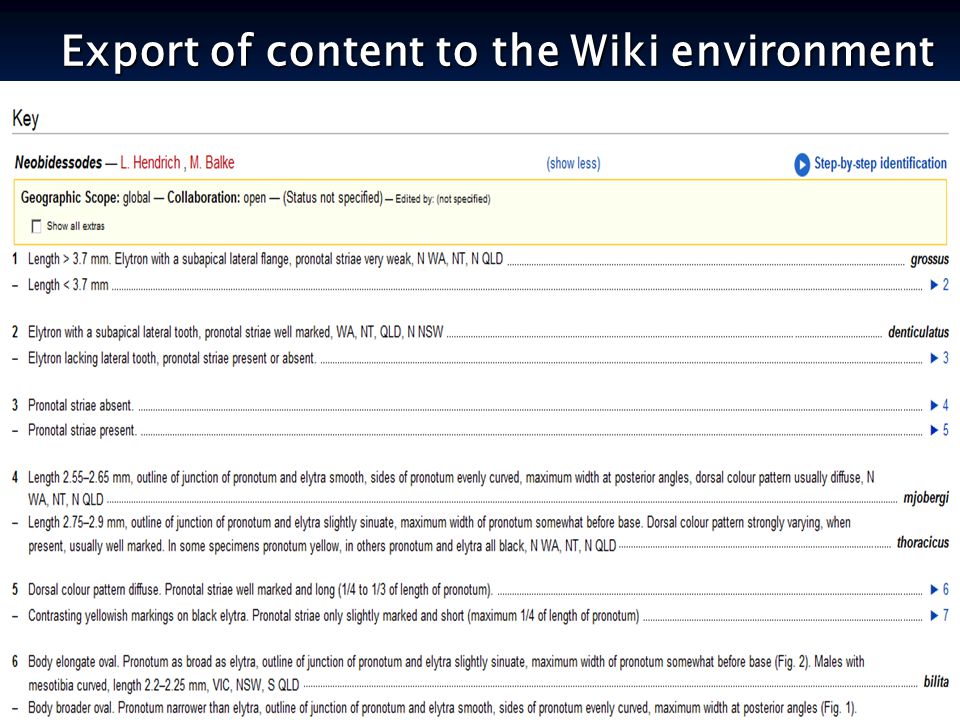The image size is (960, 720).
Task: Follow the arrow leading to couplet 6
Action: tap(939, 590)
